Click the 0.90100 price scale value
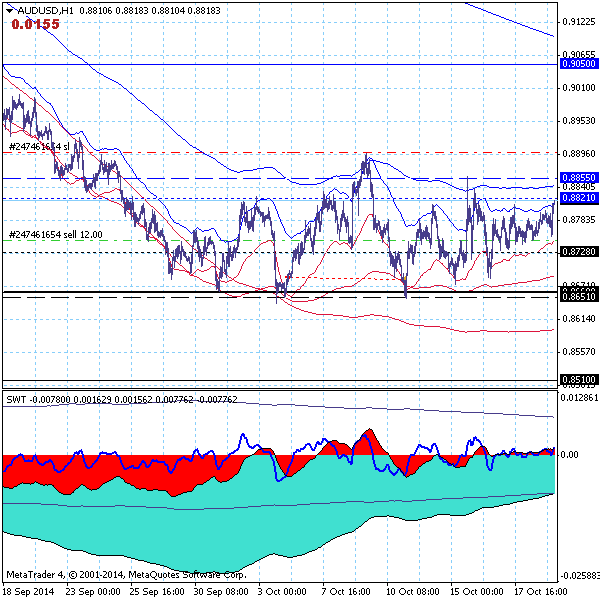The image size is (600, 600). [x=579, y=88]
